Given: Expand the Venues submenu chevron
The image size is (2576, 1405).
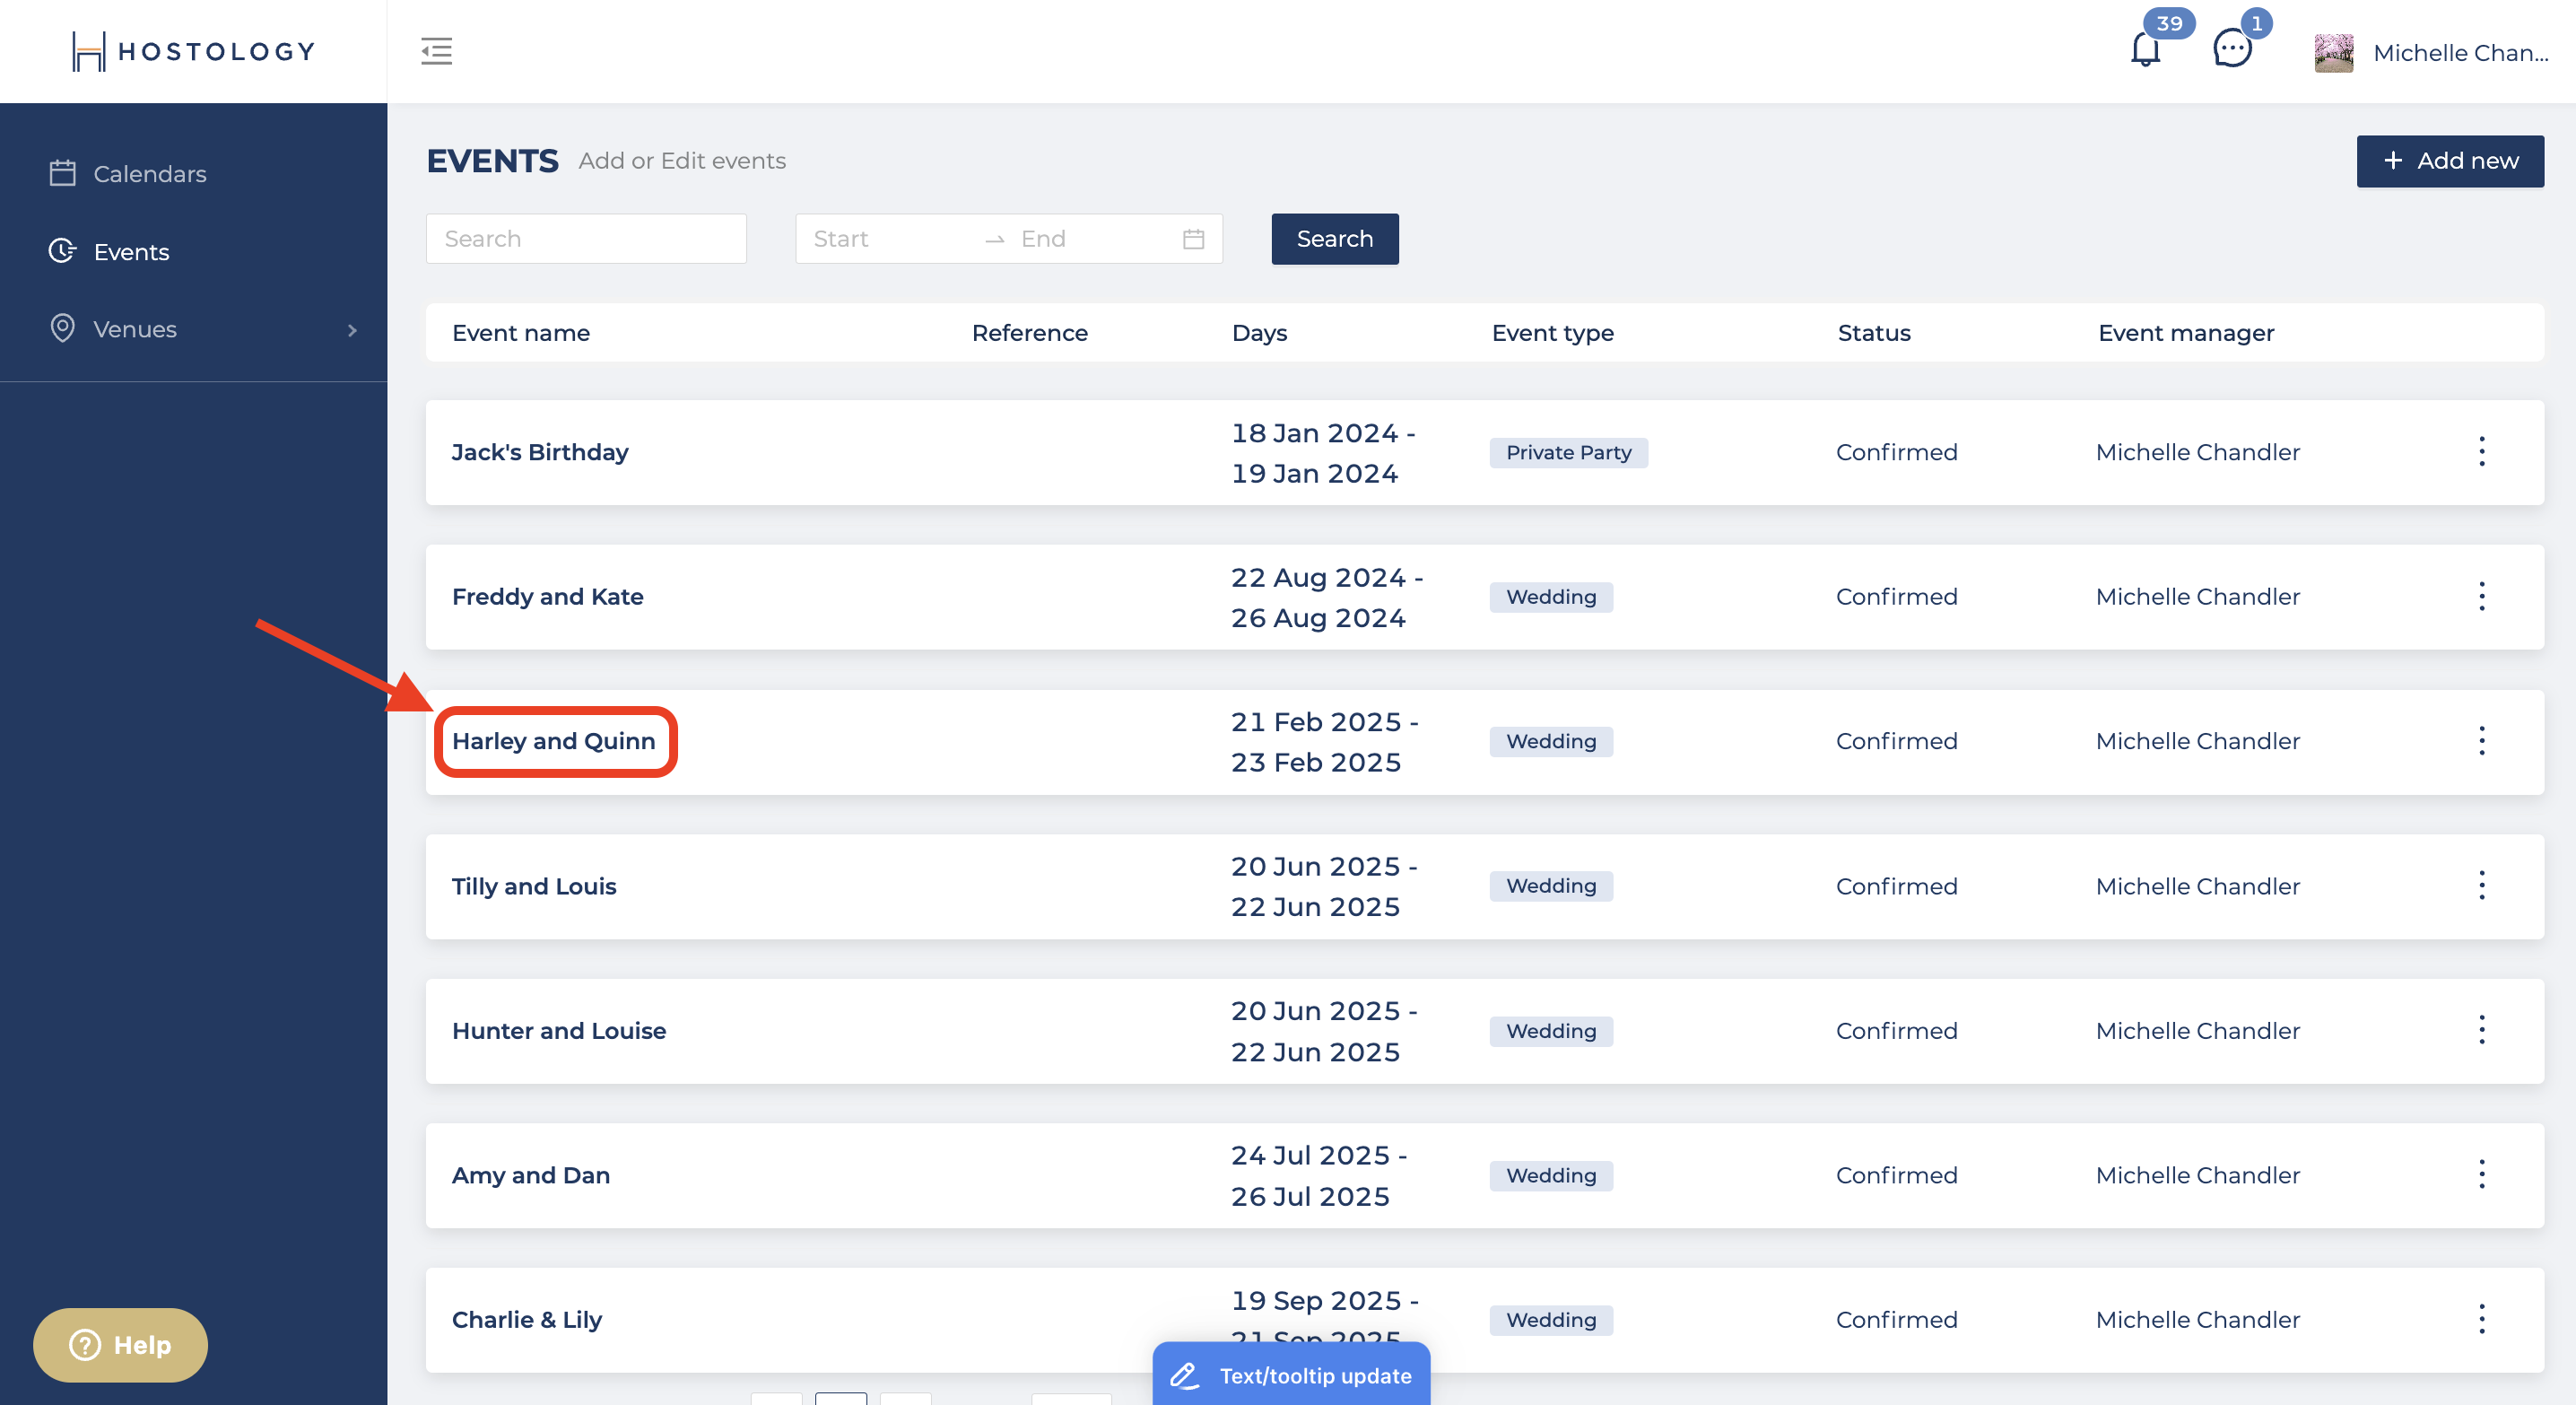Looking at the screenshot, I should (x=352, y=330).
